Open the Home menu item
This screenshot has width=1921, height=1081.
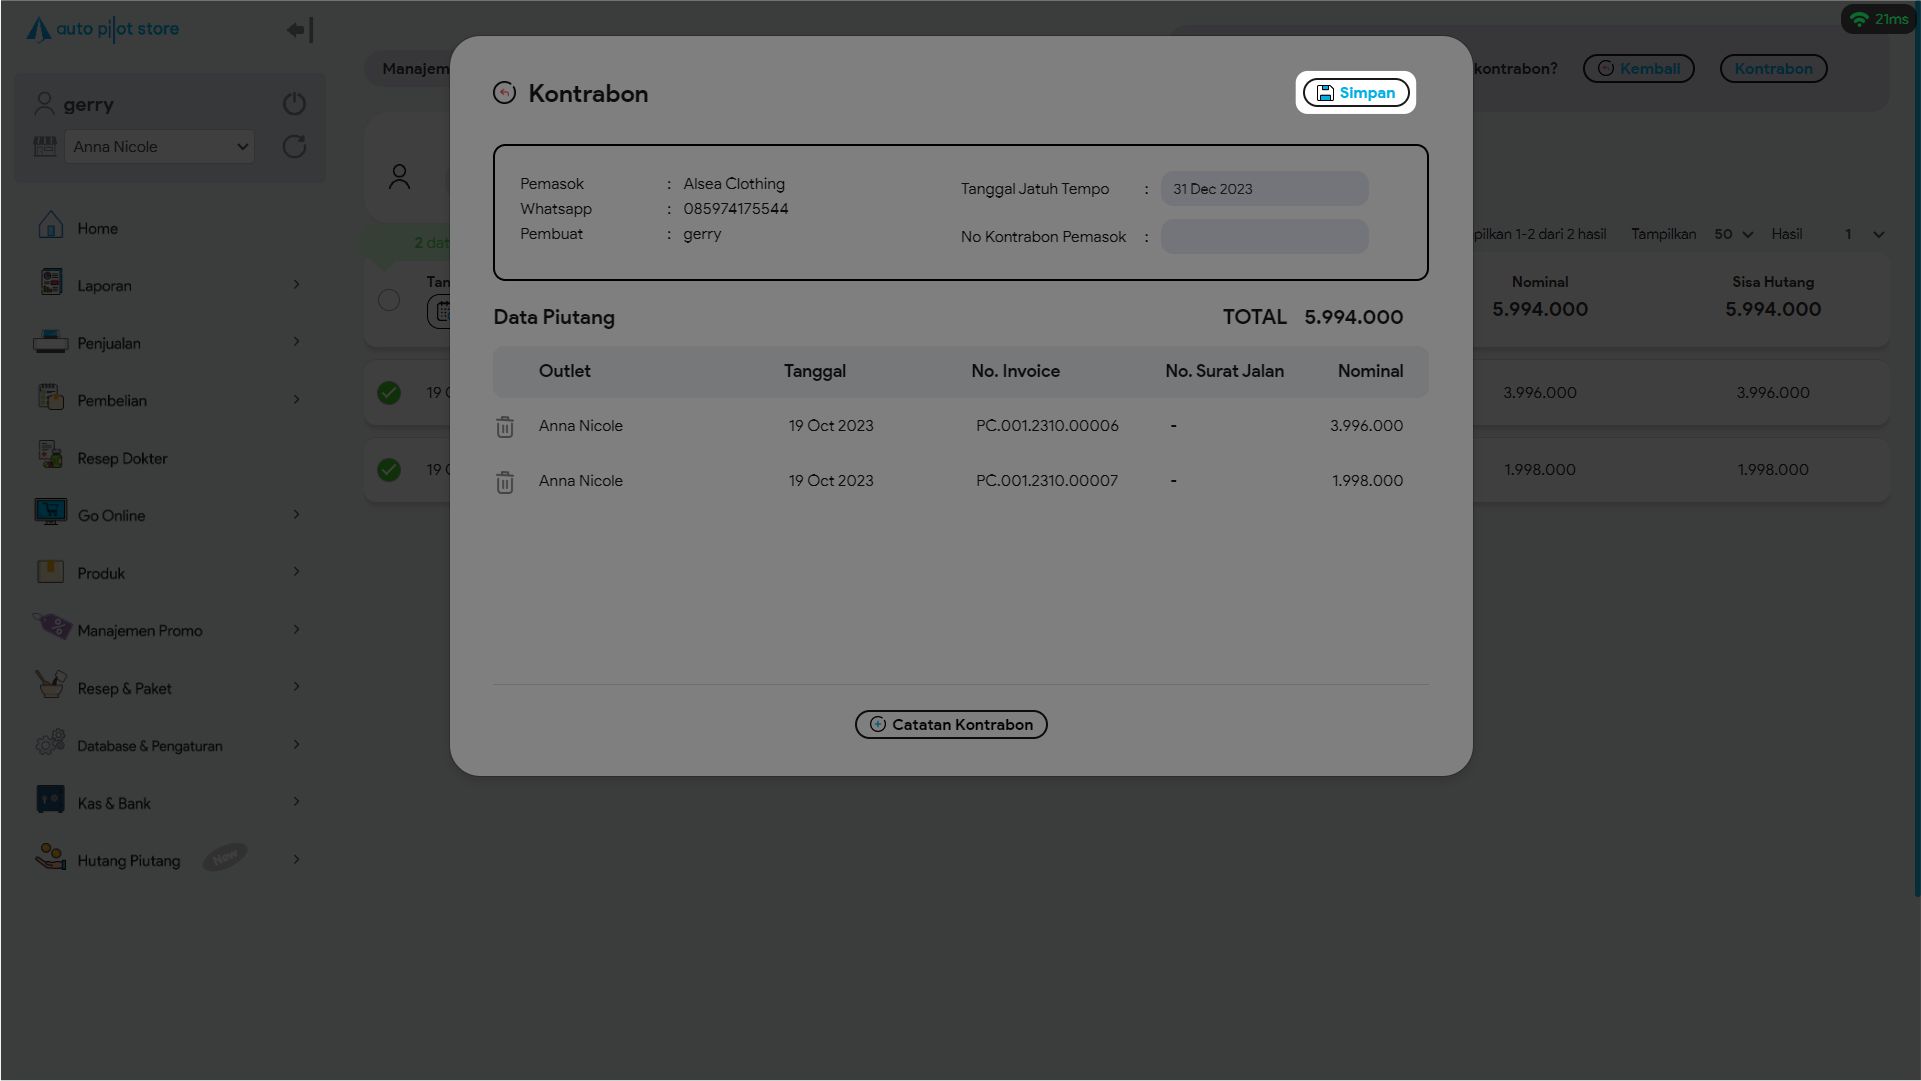[97, 229]
